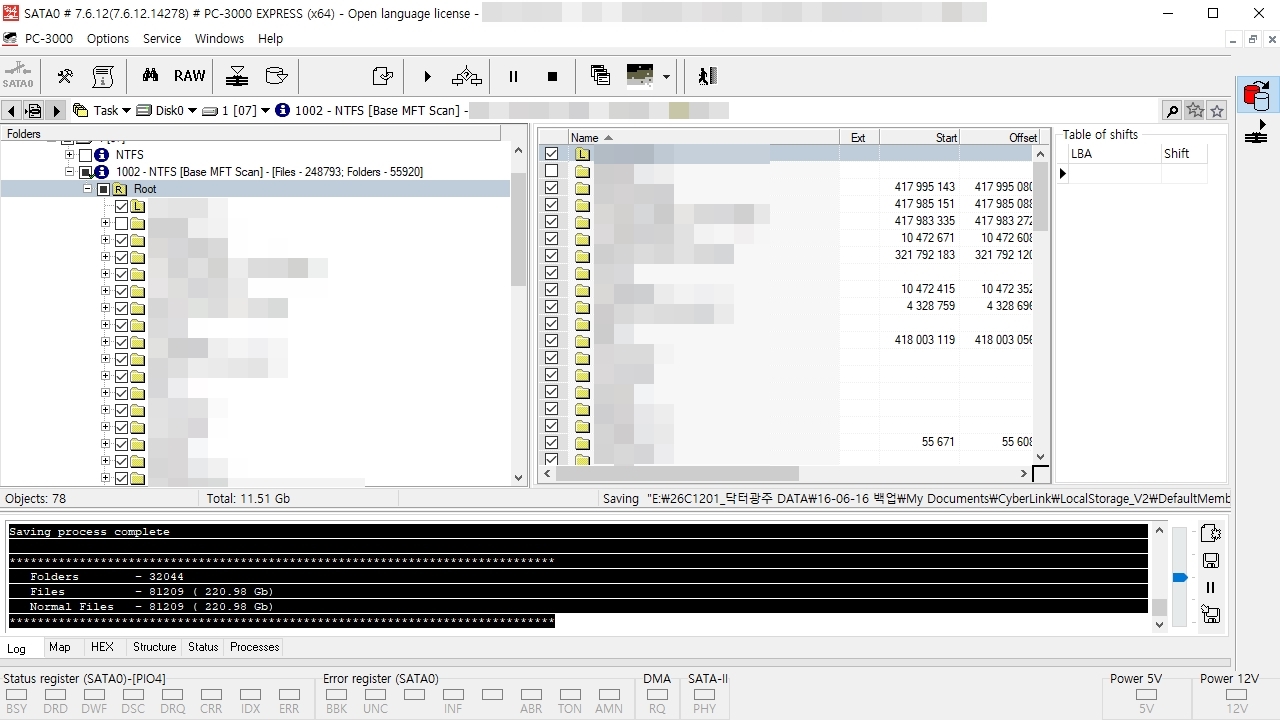Open the RAW recovery tool
This screenshot has width=1280, height=720.
pos(189,76)
